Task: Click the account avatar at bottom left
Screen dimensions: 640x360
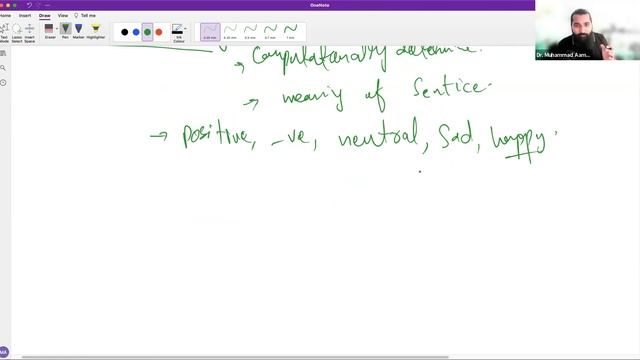Action: [x=4, y=352]
